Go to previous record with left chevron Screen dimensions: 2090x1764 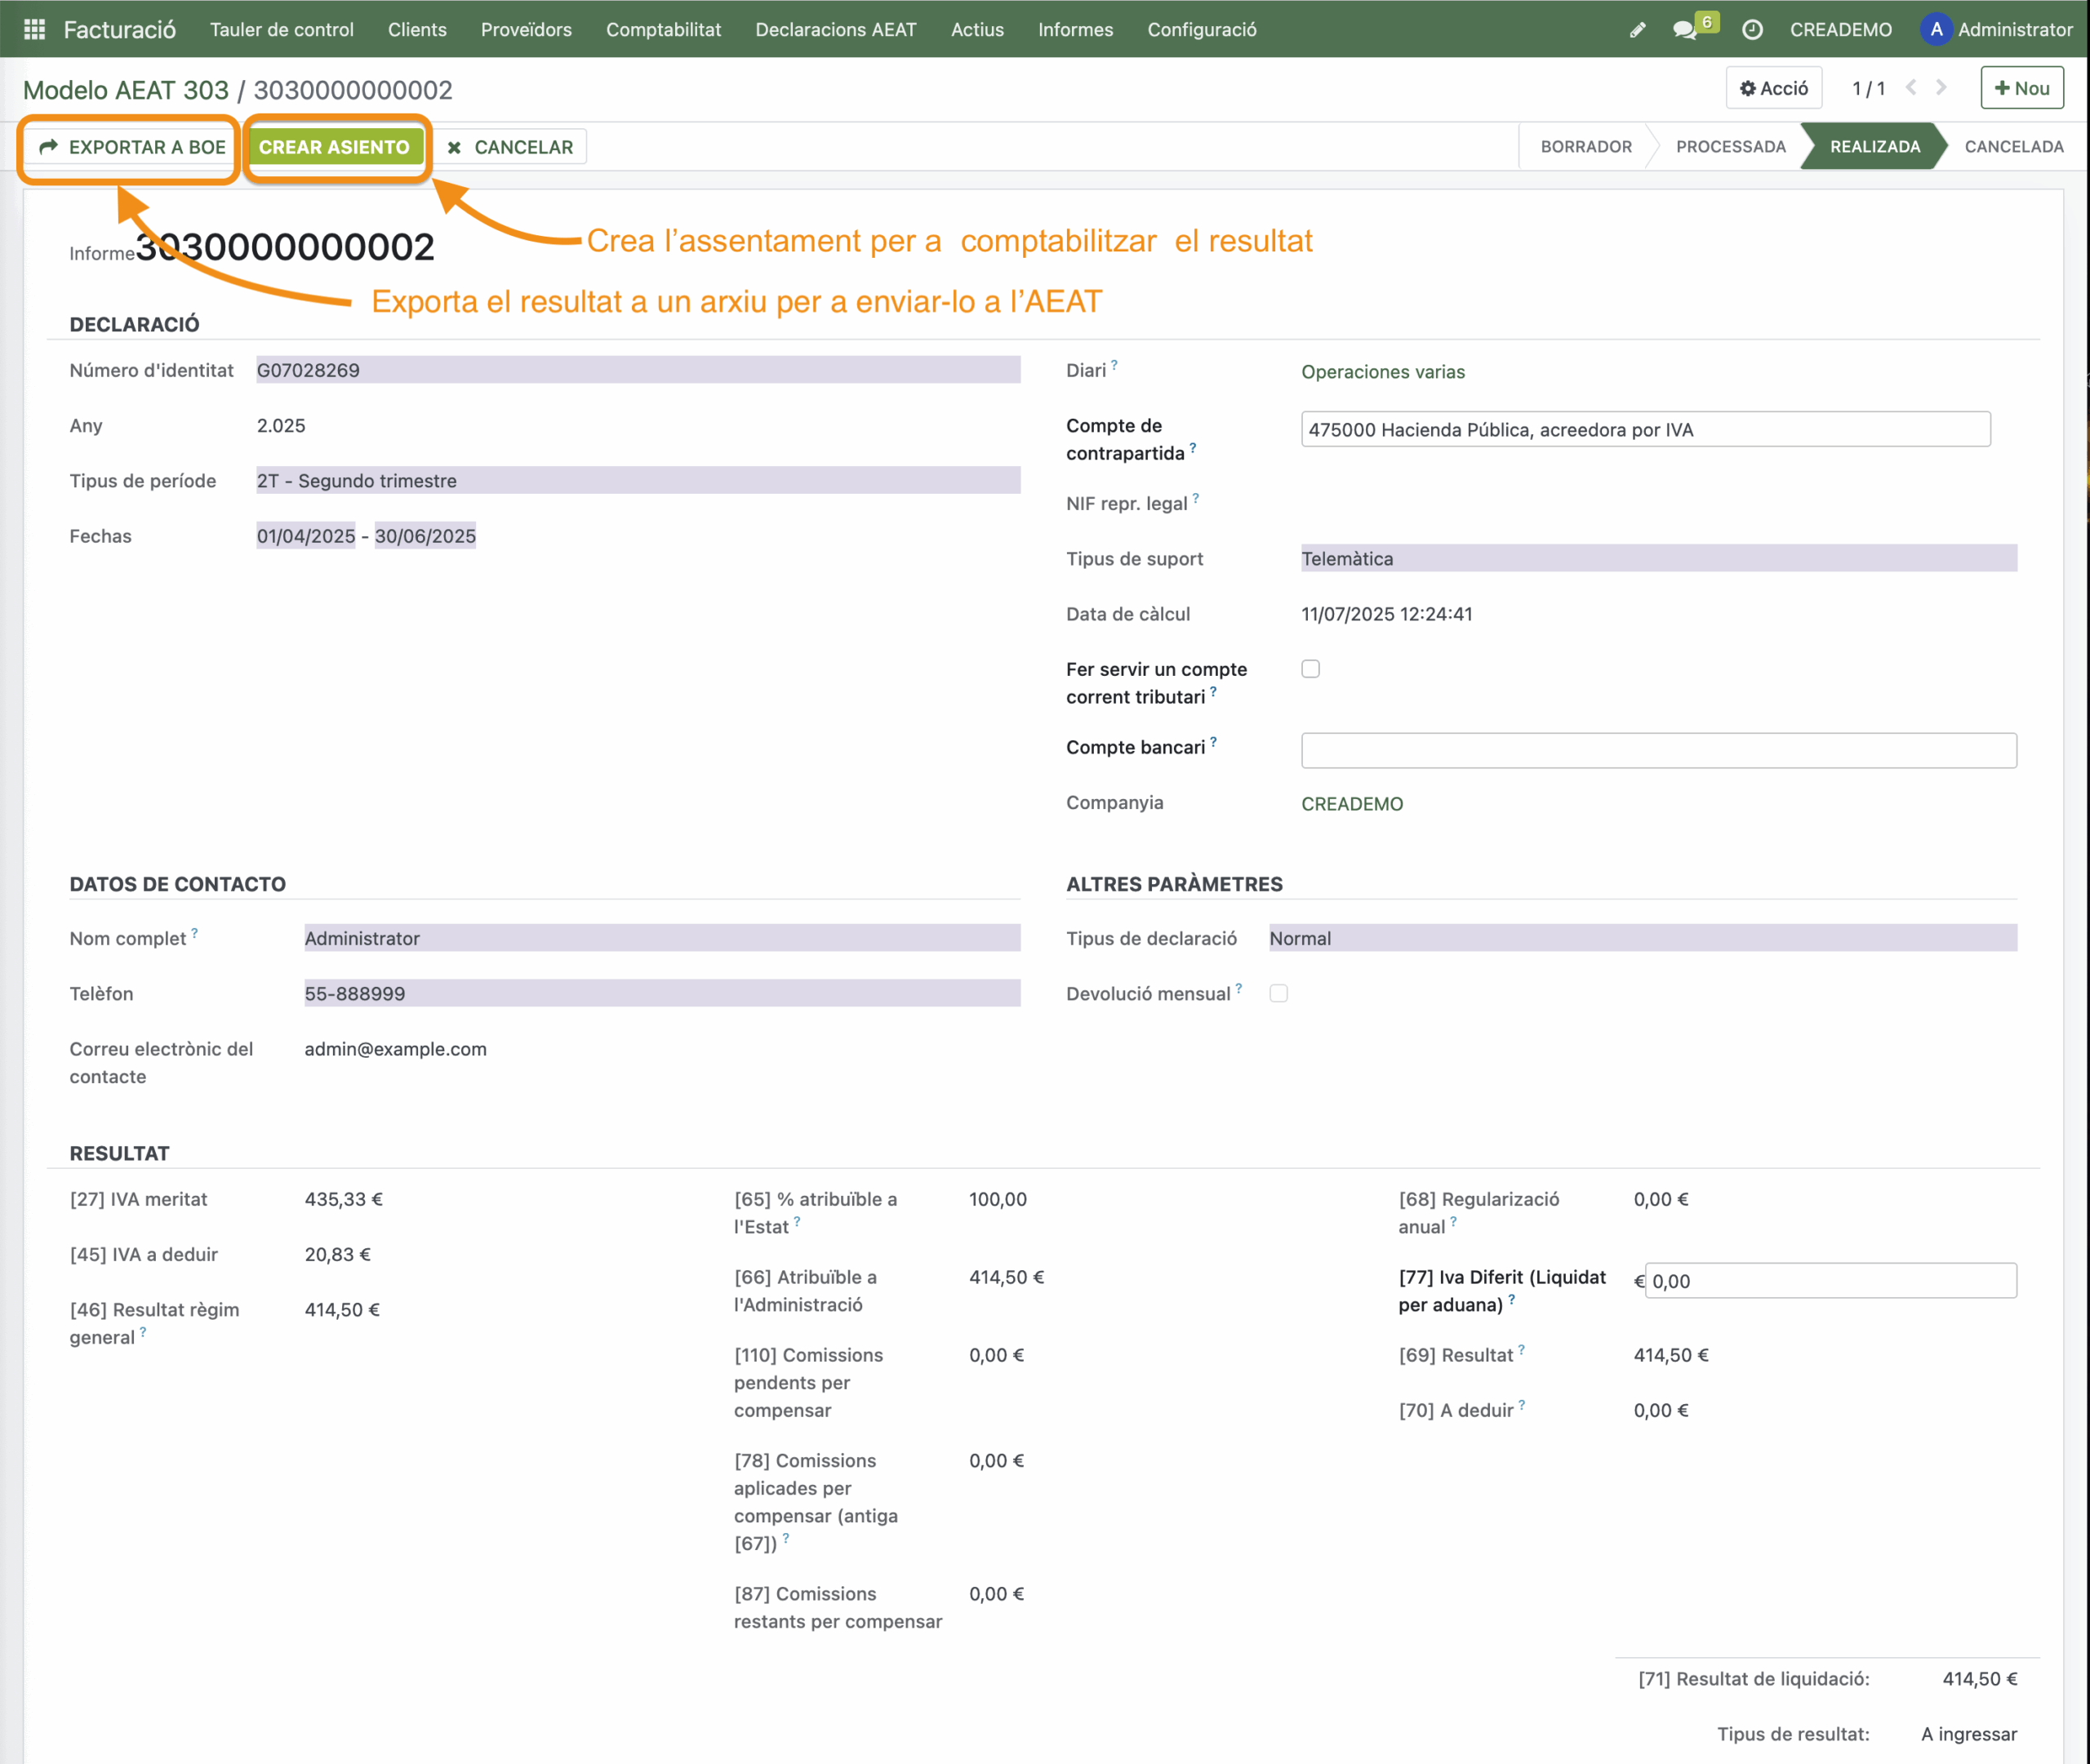1911,88
